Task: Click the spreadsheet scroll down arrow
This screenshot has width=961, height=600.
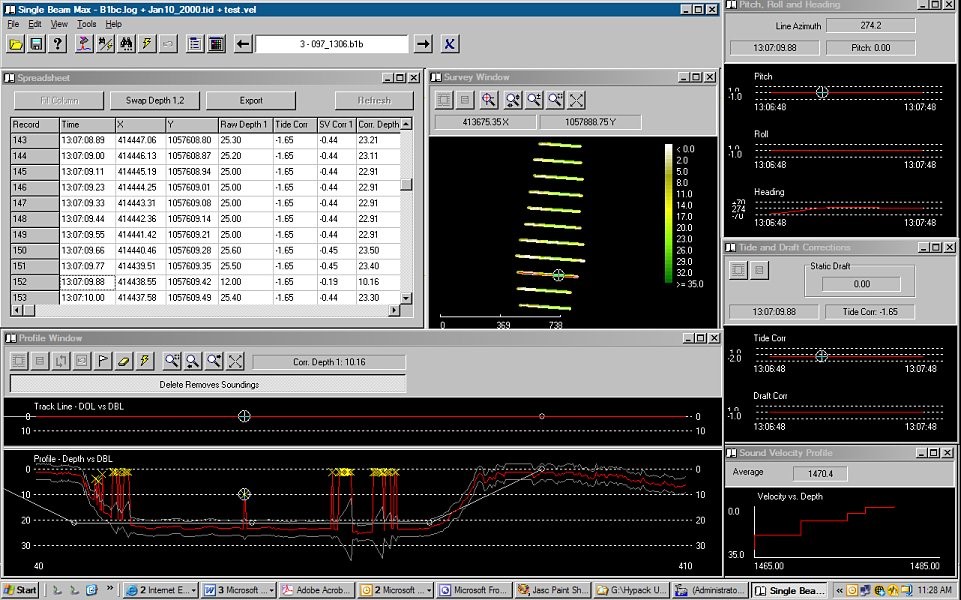Action: coord(406,298)
